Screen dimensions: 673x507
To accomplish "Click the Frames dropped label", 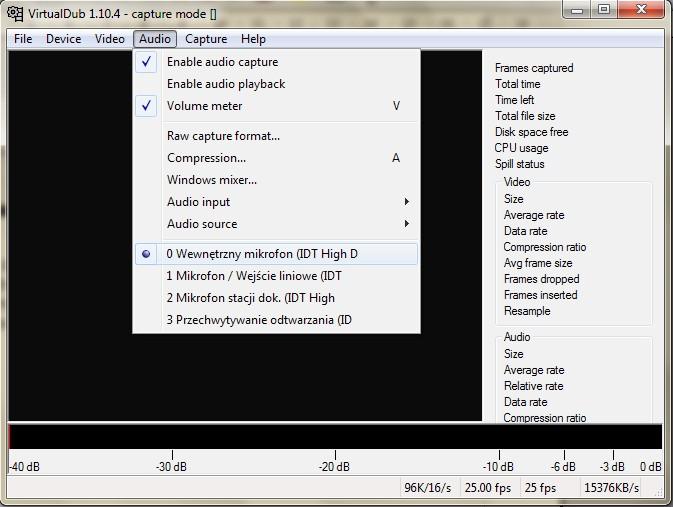I will [542, 279].
